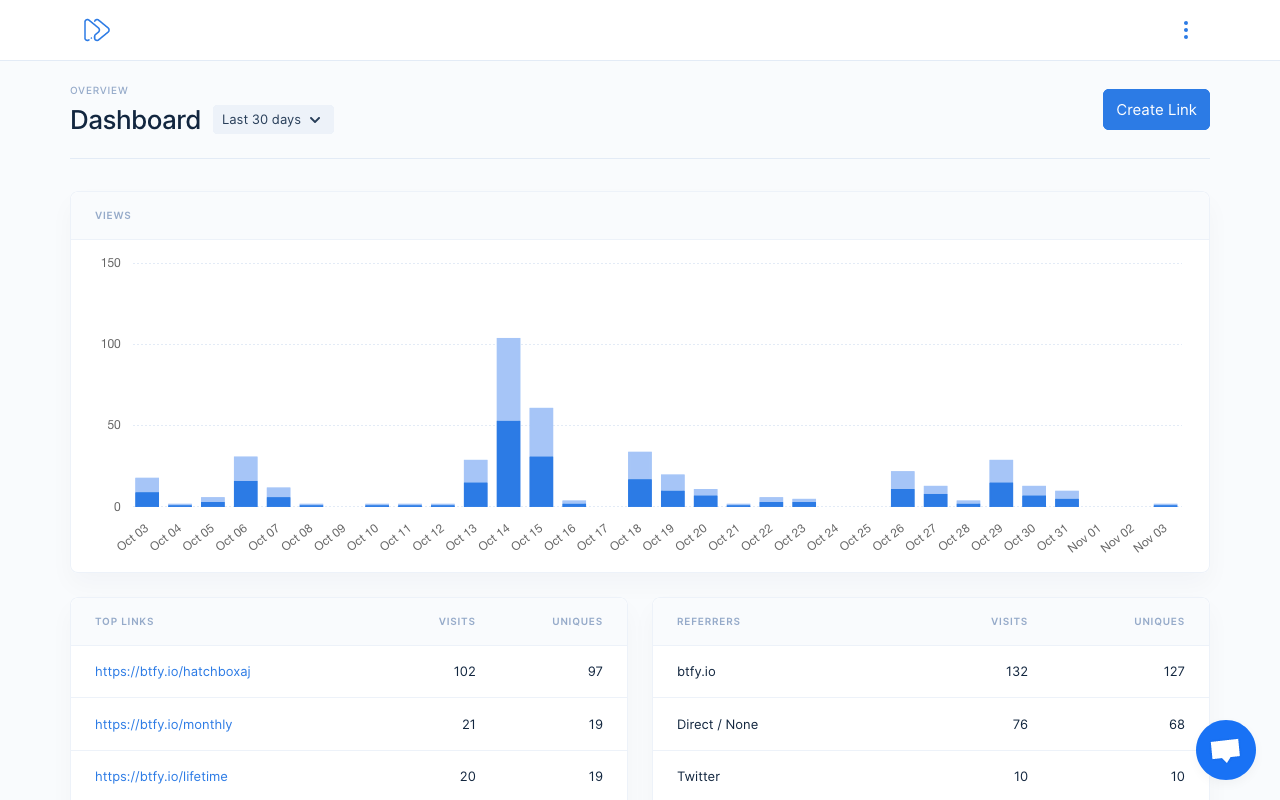Viewport: 1280px width, 800px height.
Task: Click the Uniques column header in Referrers
Action: [x=1159, y=622]
